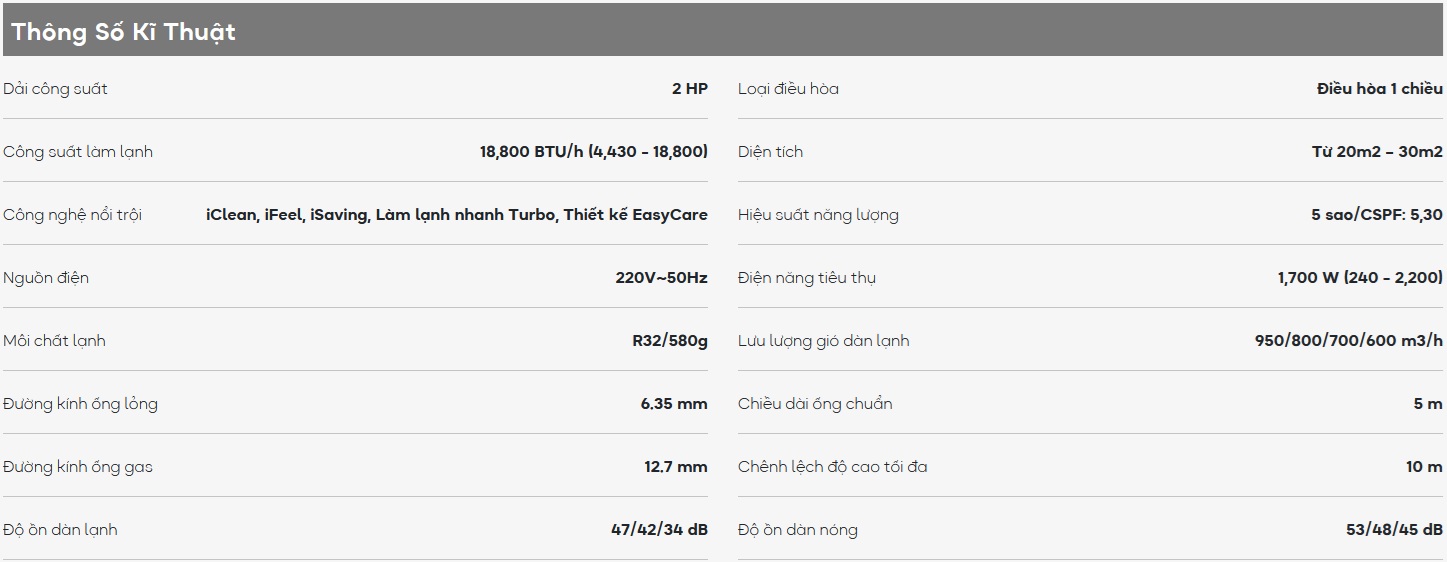Select the 'Từ 20m2 - 30m2' area value

click(1378, 152)
